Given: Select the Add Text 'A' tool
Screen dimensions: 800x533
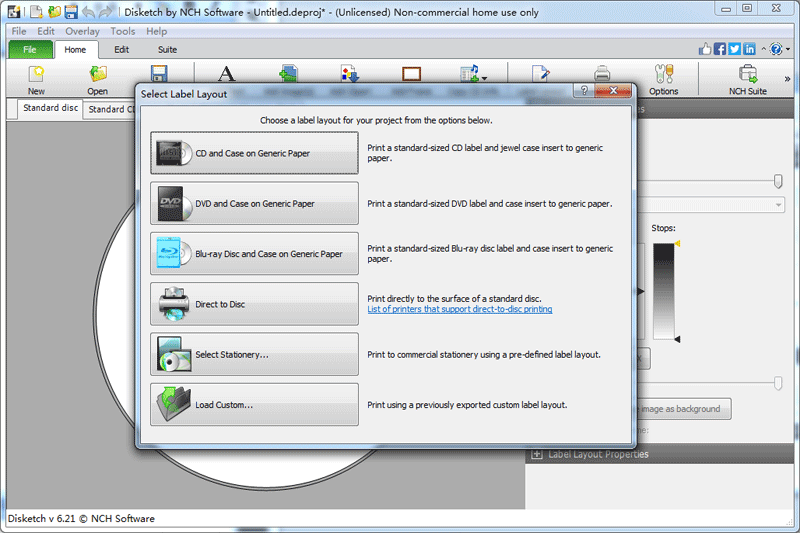Looking at the screenshot, I should [227, 73].
